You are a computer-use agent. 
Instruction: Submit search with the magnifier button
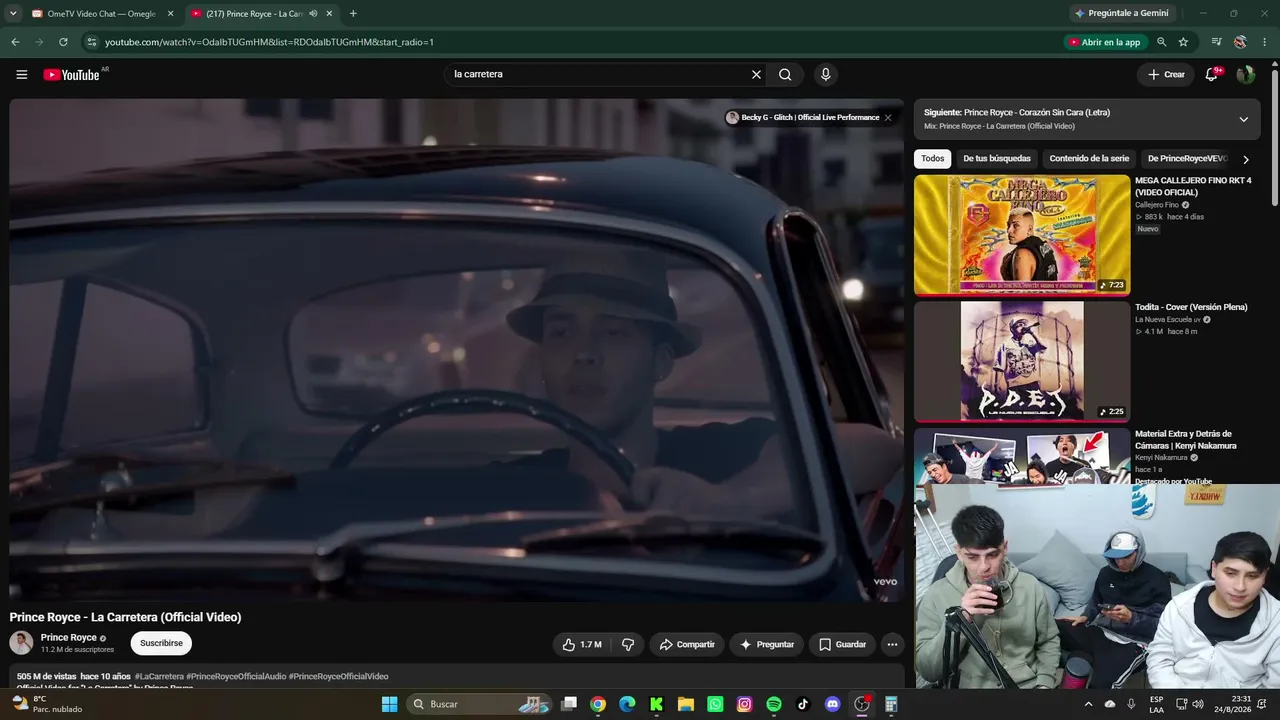(x=785, y=74)
